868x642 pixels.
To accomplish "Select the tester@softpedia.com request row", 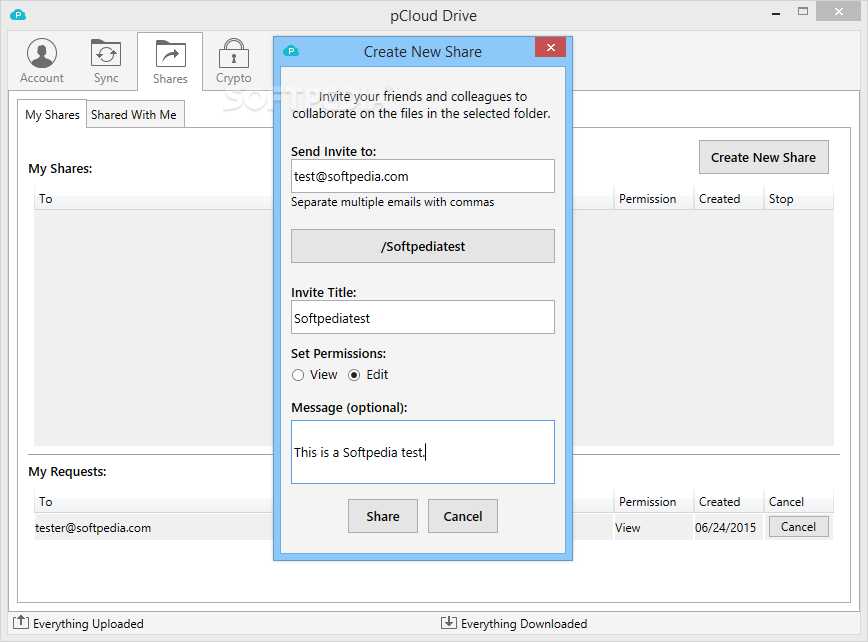I will [x=154, y=527].
